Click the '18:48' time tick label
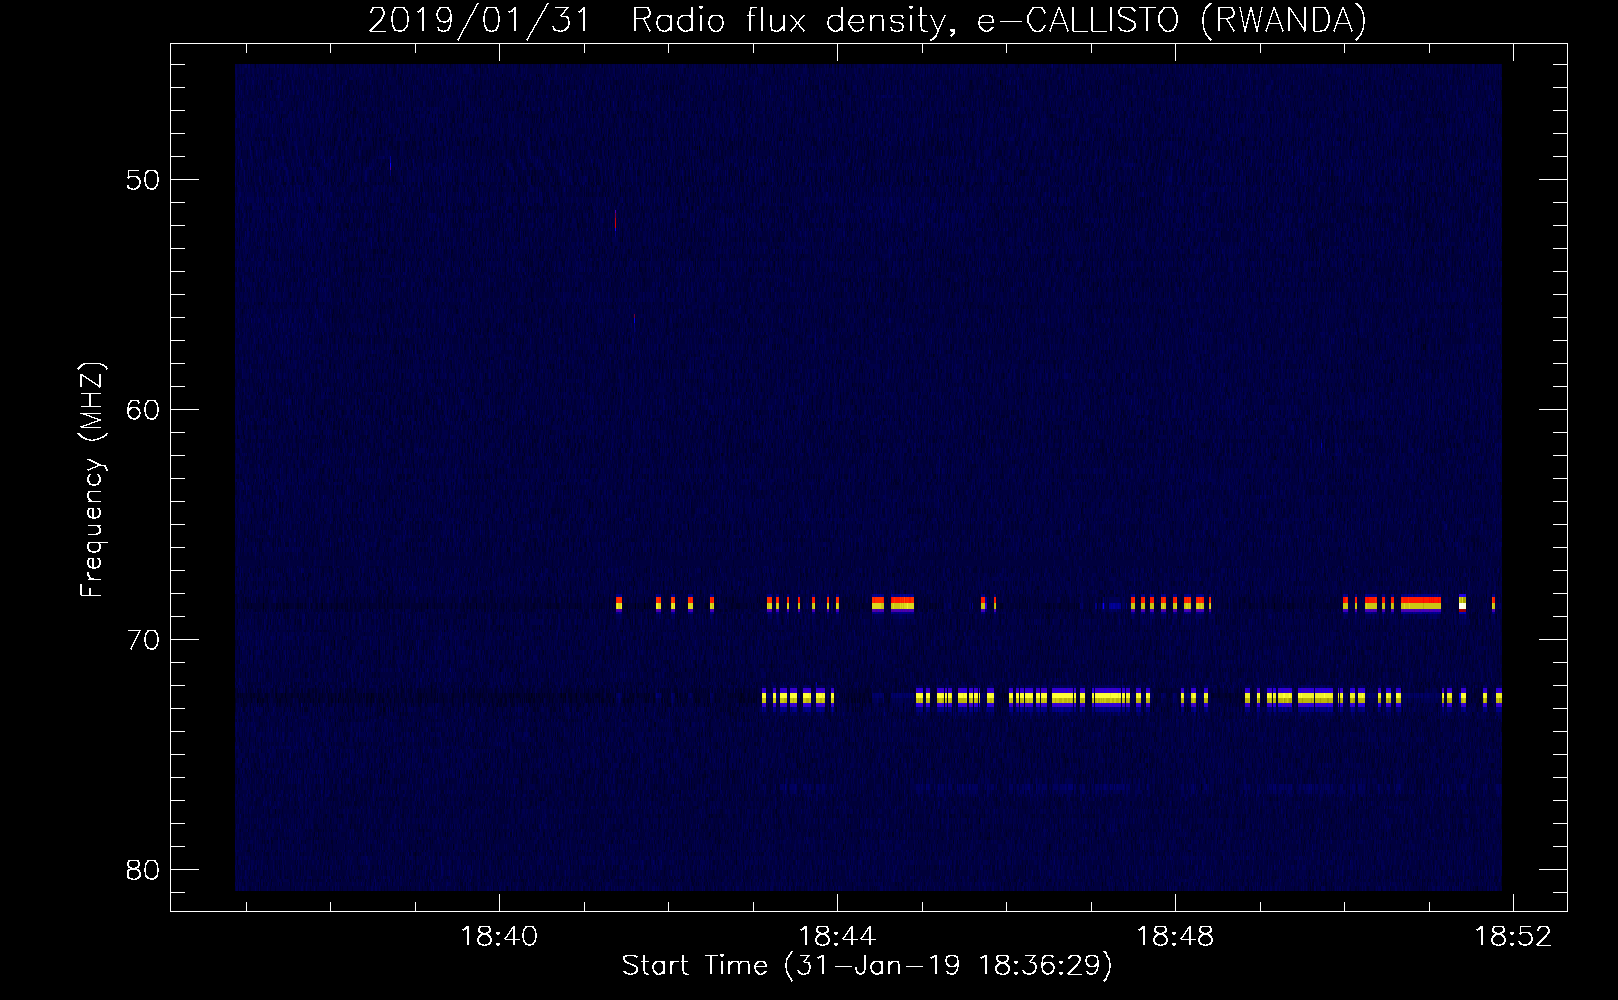Screen dimensions: 1618x1000 coord(1175,936)
